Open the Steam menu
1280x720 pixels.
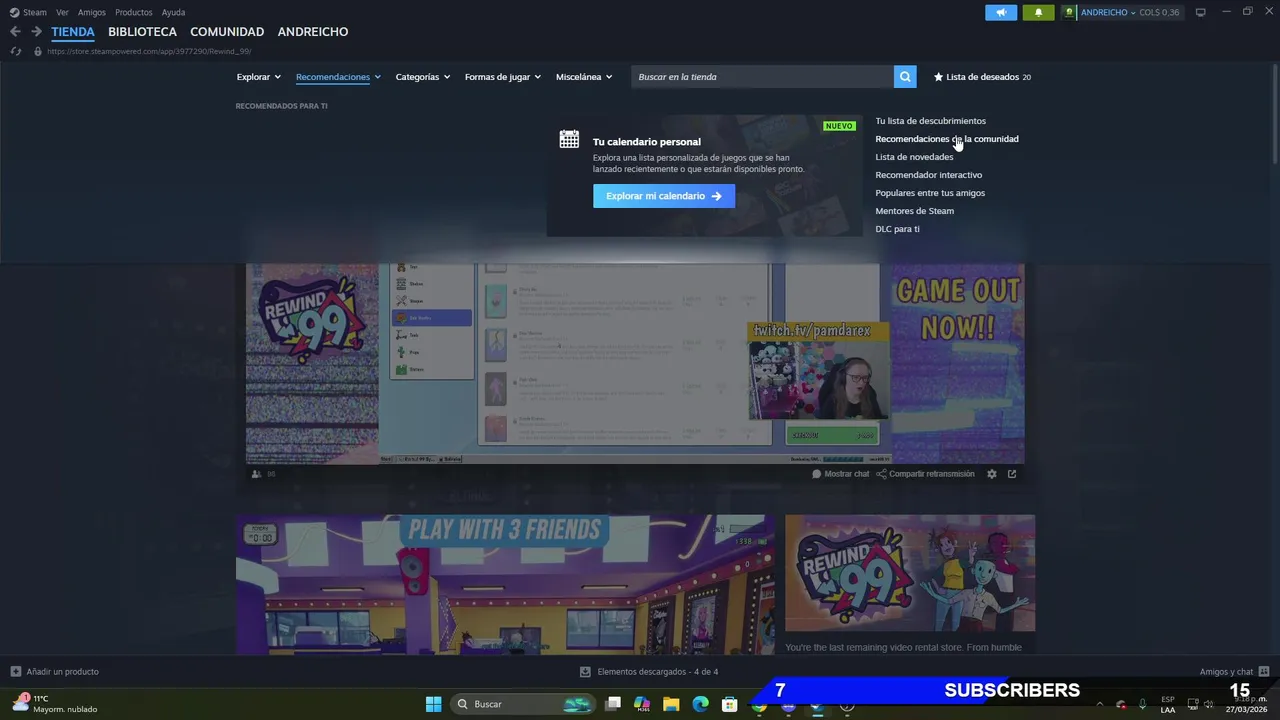35,12
